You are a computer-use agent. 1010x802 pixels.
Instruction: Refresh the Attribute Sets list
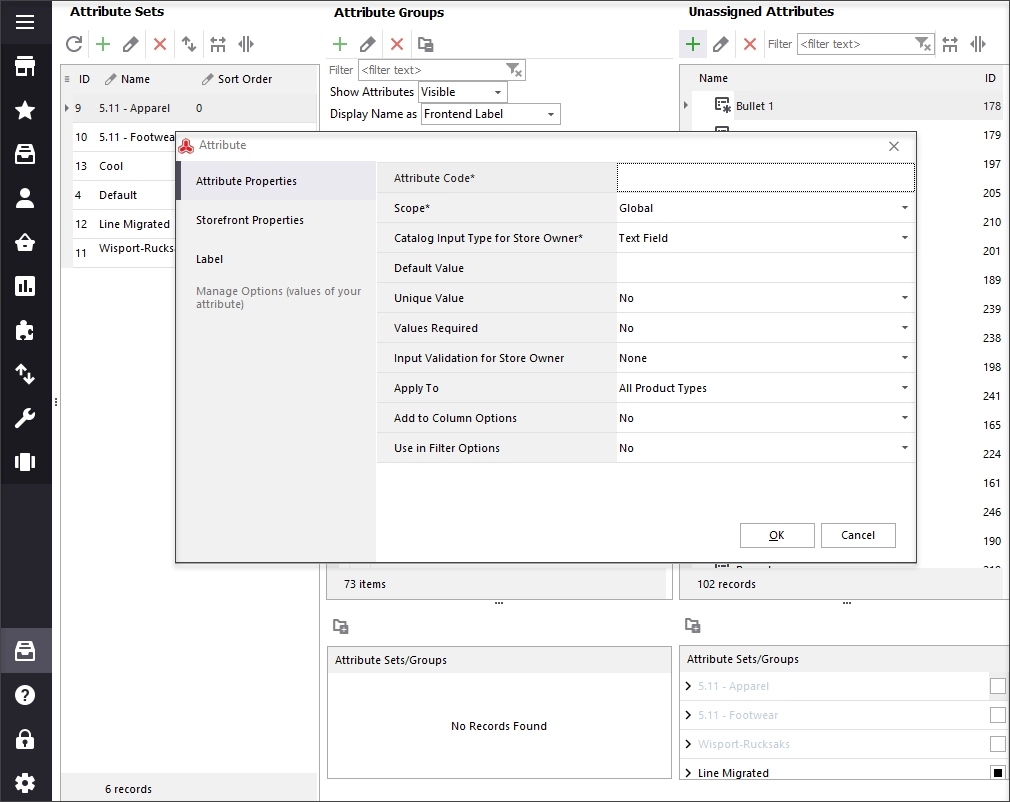(74, 44)
